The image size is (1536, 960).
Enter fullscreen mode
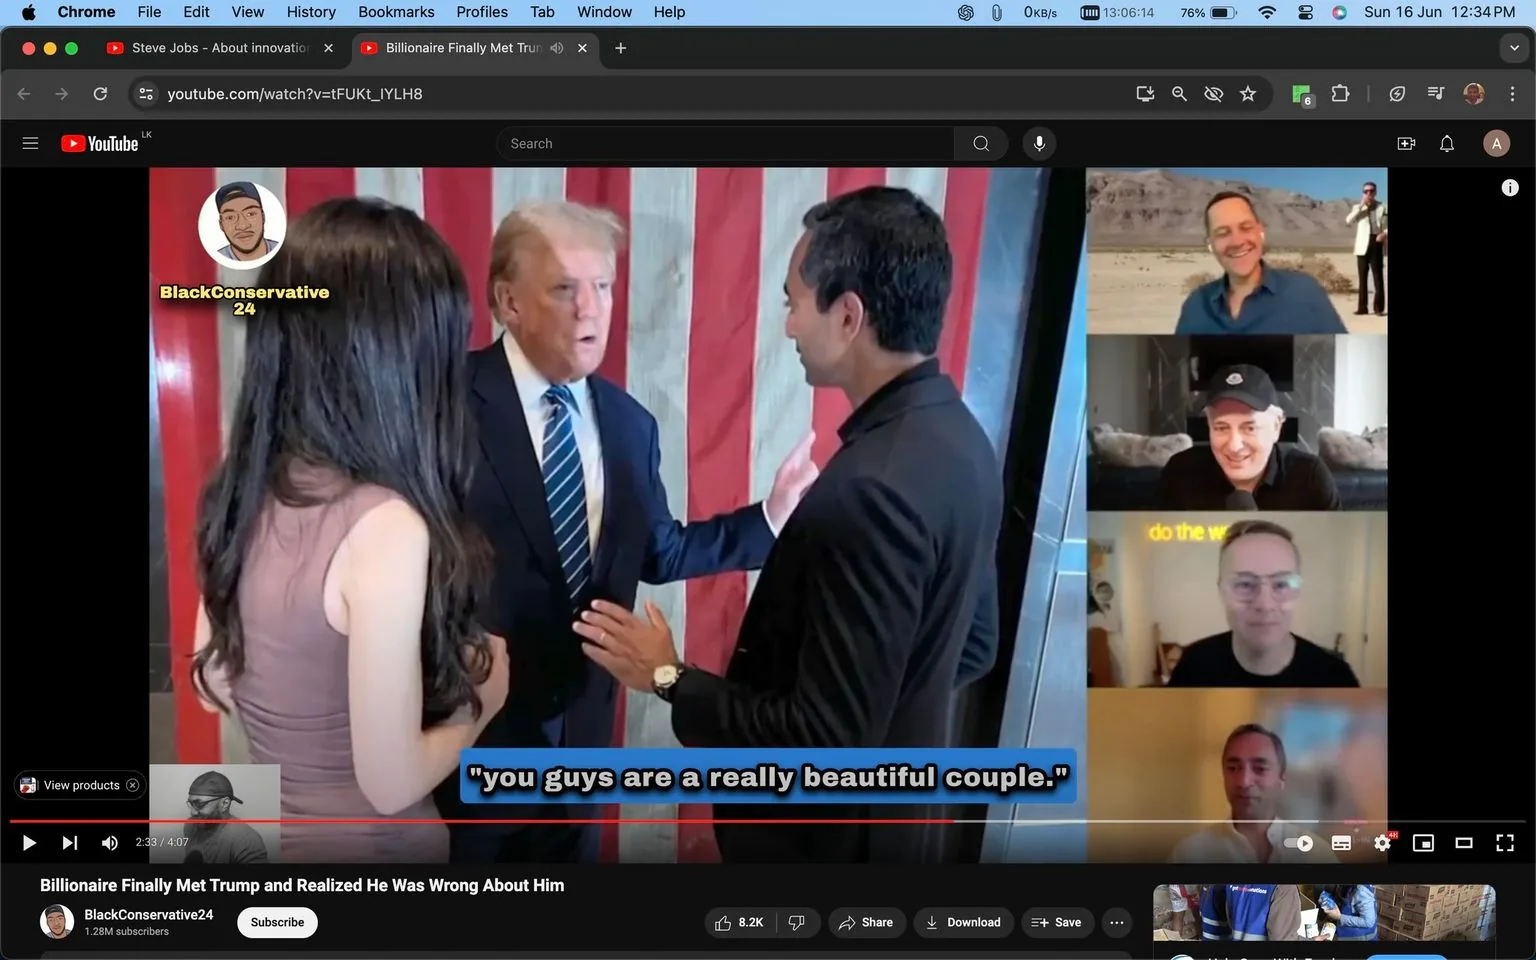pyautogui.click(x=1504, y=843)
